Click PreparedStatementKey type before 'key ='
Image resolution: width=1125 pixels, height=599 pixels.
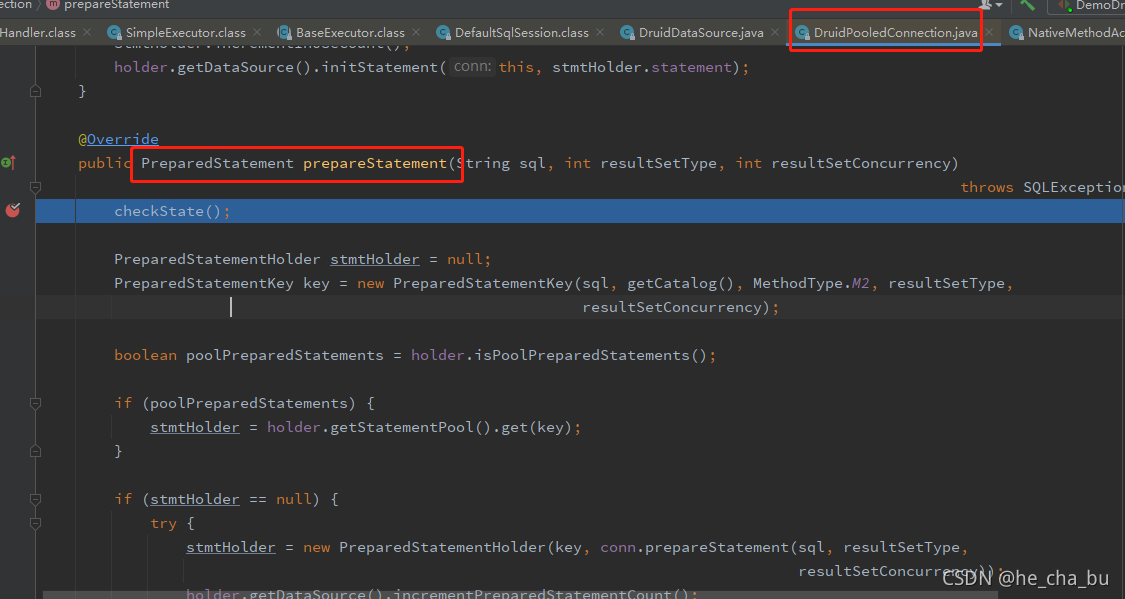click(x=204, y=283)
